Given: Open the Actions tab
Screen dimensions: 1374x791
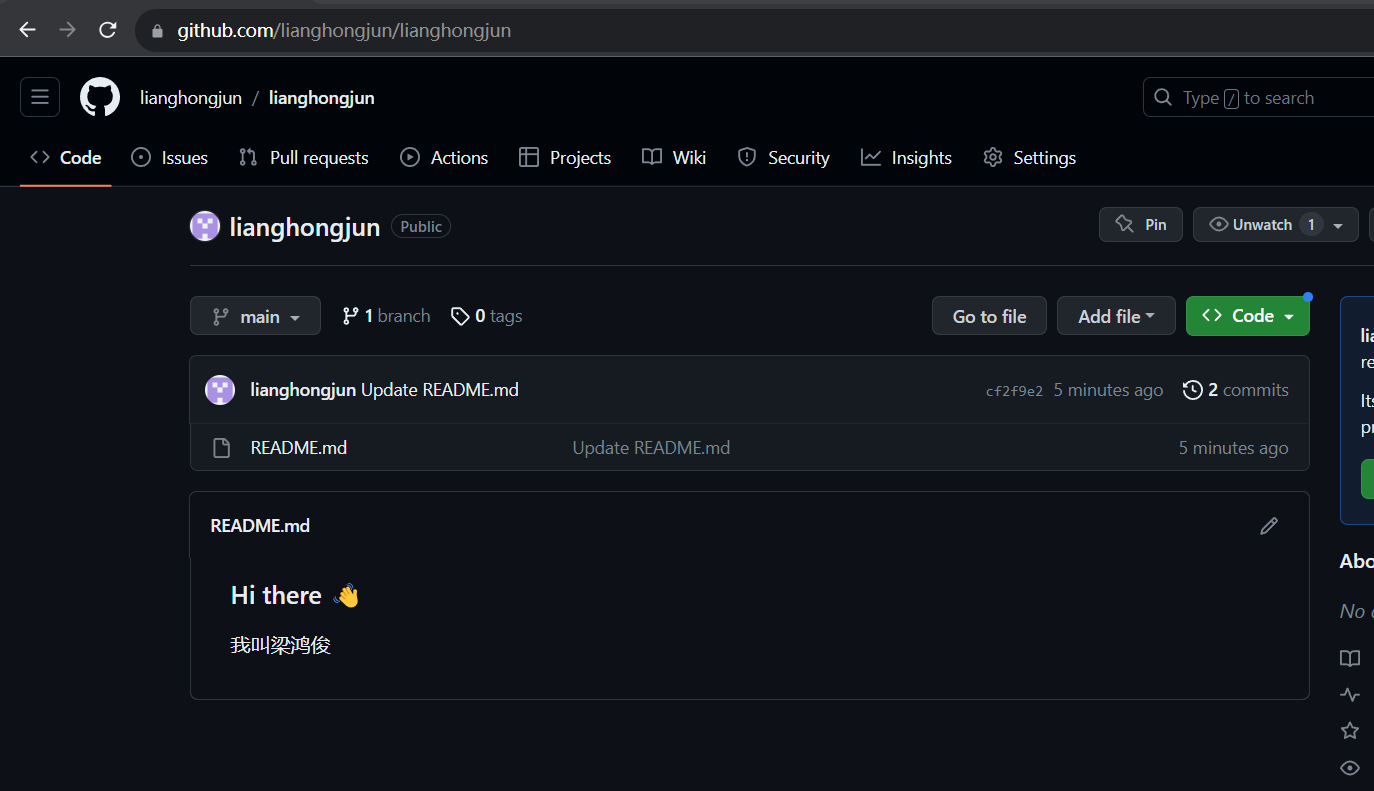Looking at the screenshot, I should coord(444,158).
